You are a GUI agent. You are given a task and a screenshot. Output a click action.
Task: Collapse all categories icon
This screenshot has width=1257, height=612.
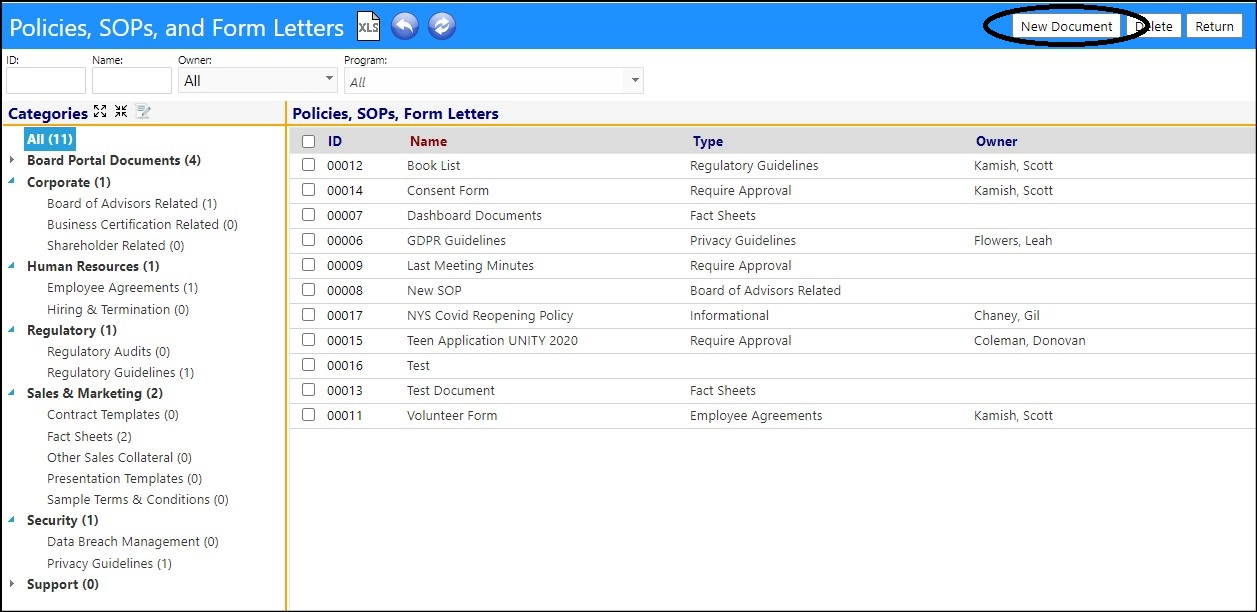coord(121,112)
